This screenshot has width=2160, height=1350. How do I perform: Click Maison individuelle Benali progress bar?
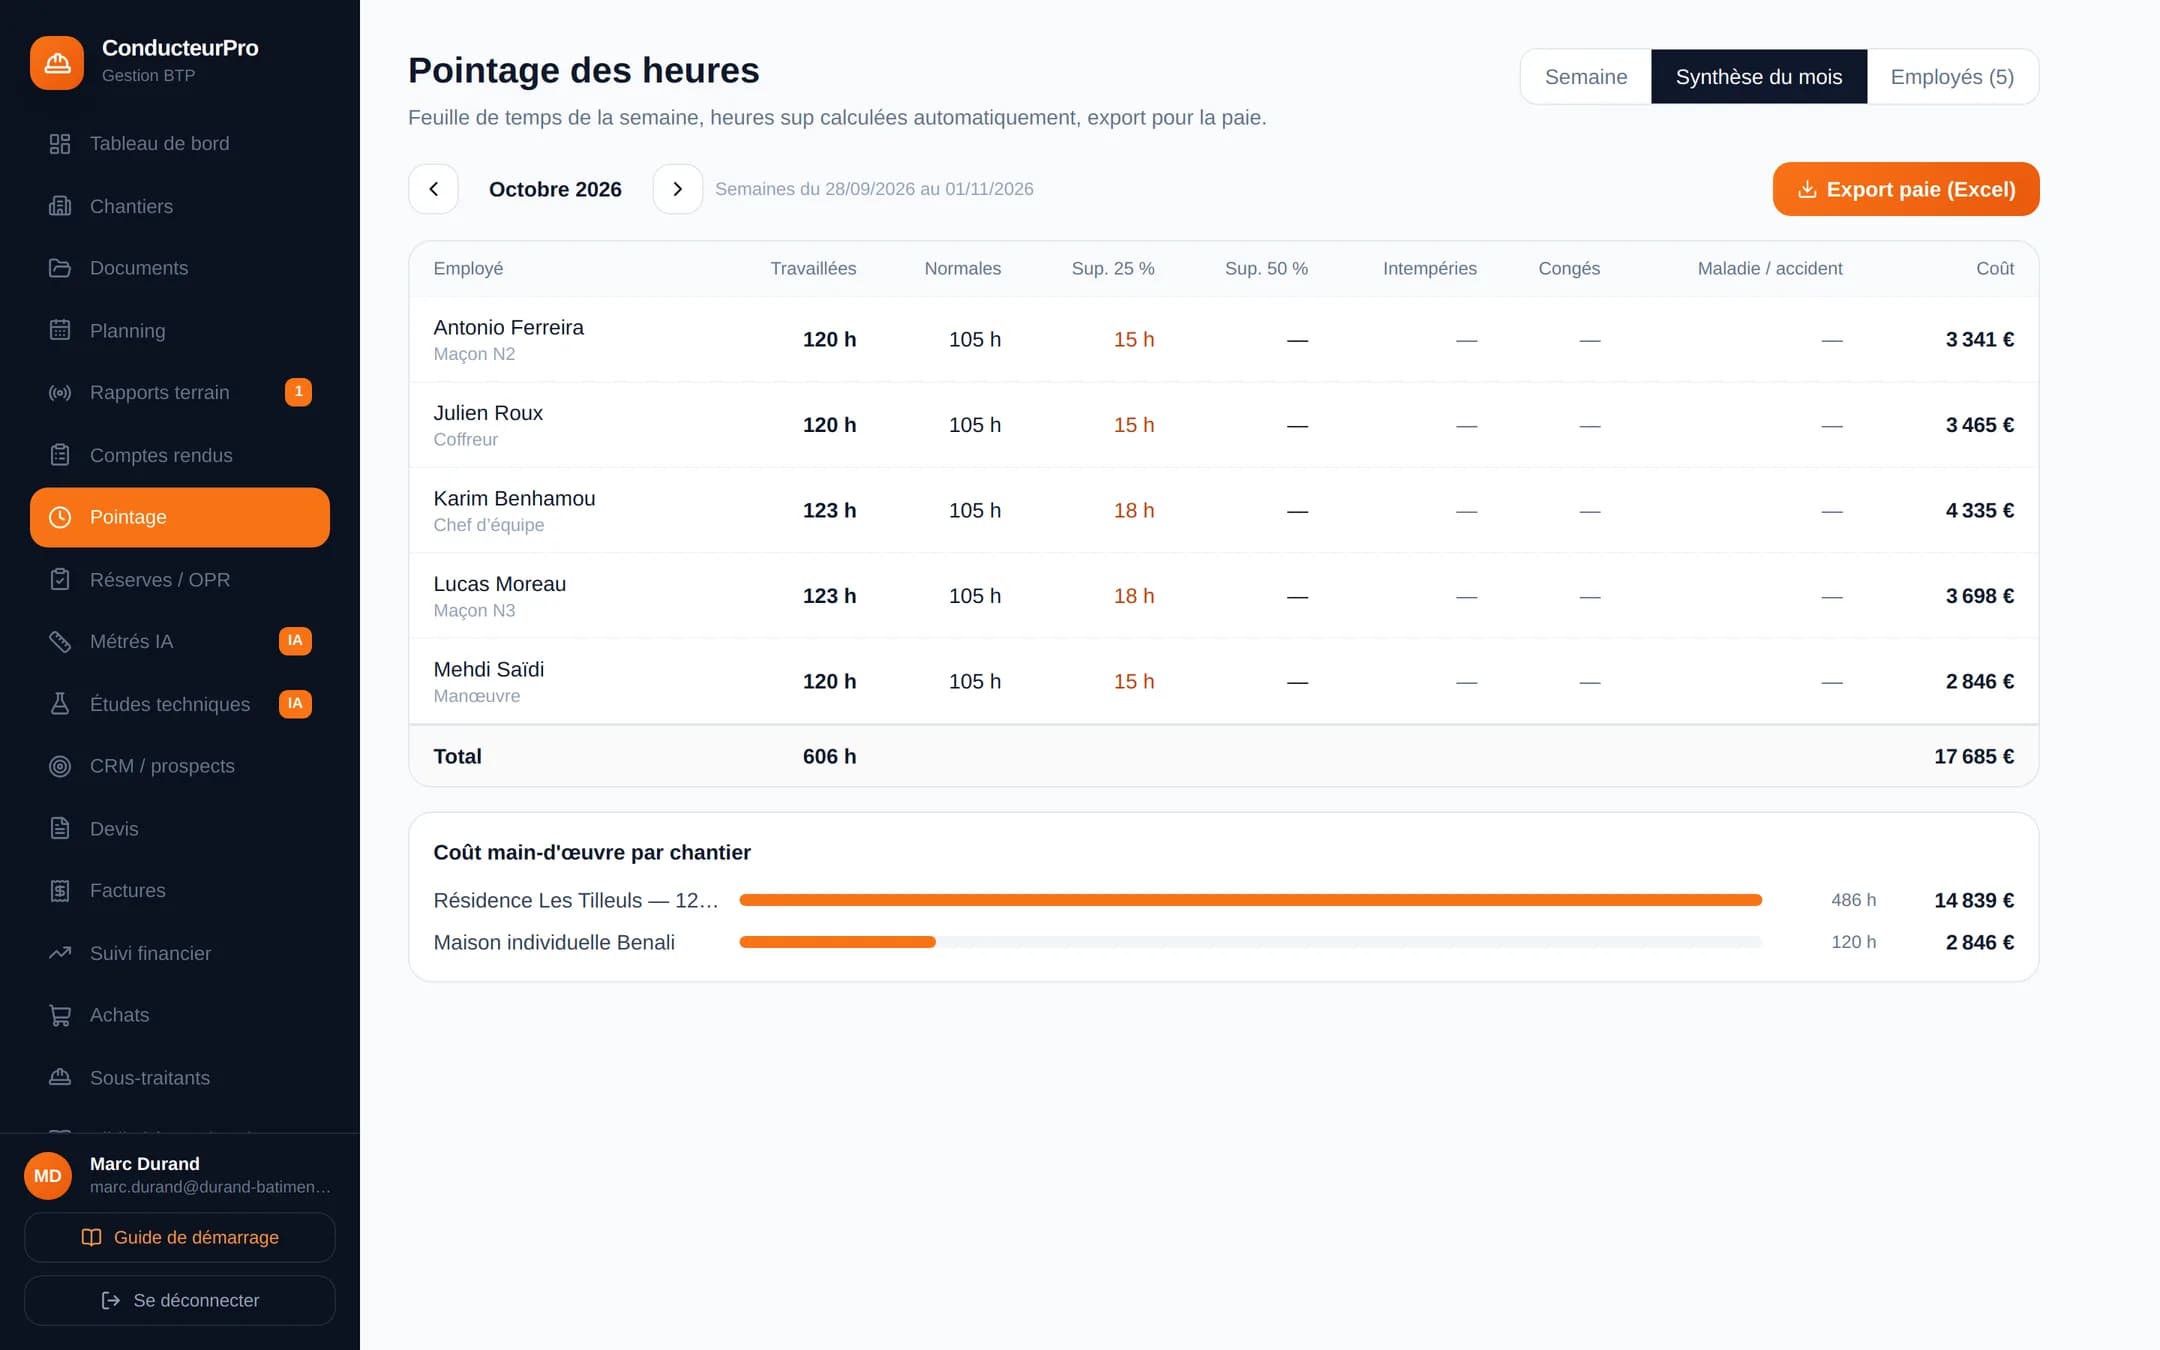coord(1250,942)
